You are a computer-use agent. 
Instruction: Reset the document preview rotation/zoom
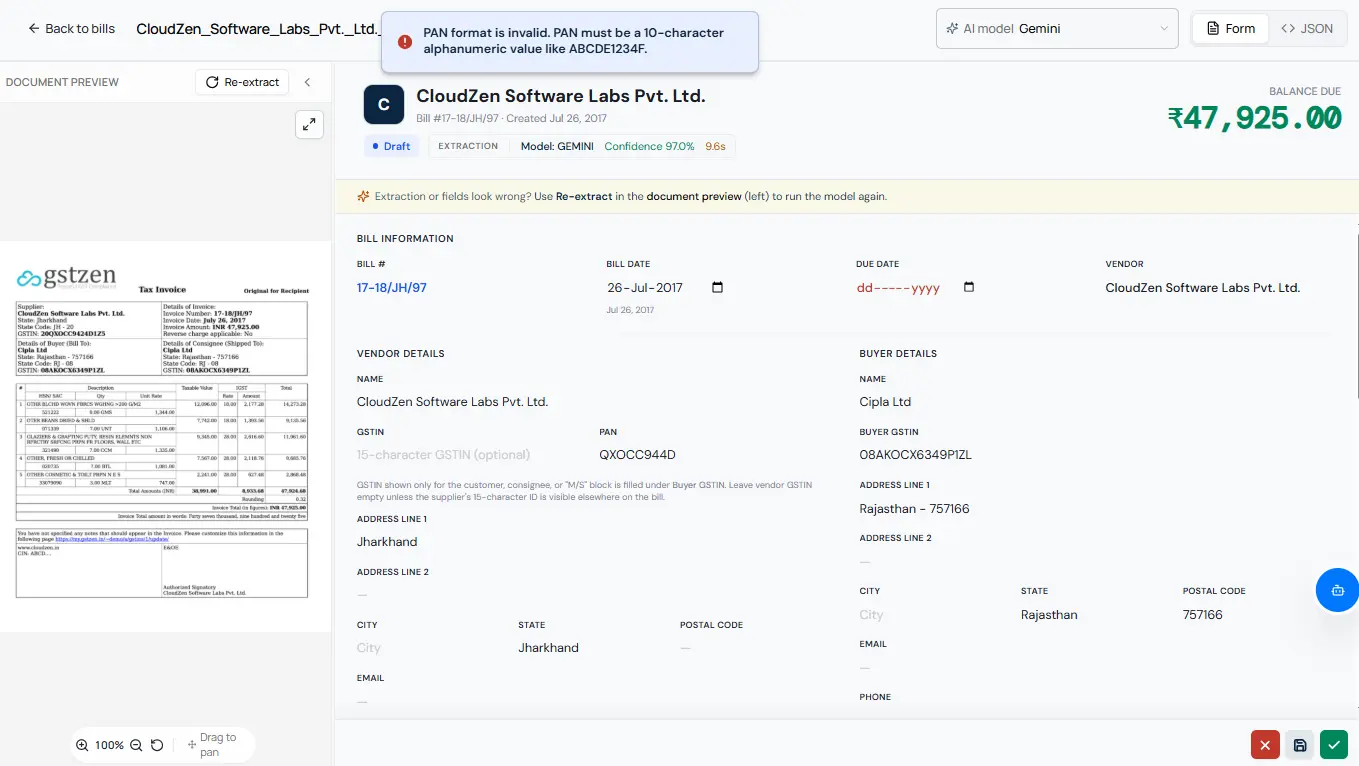[x=157, y=745]
